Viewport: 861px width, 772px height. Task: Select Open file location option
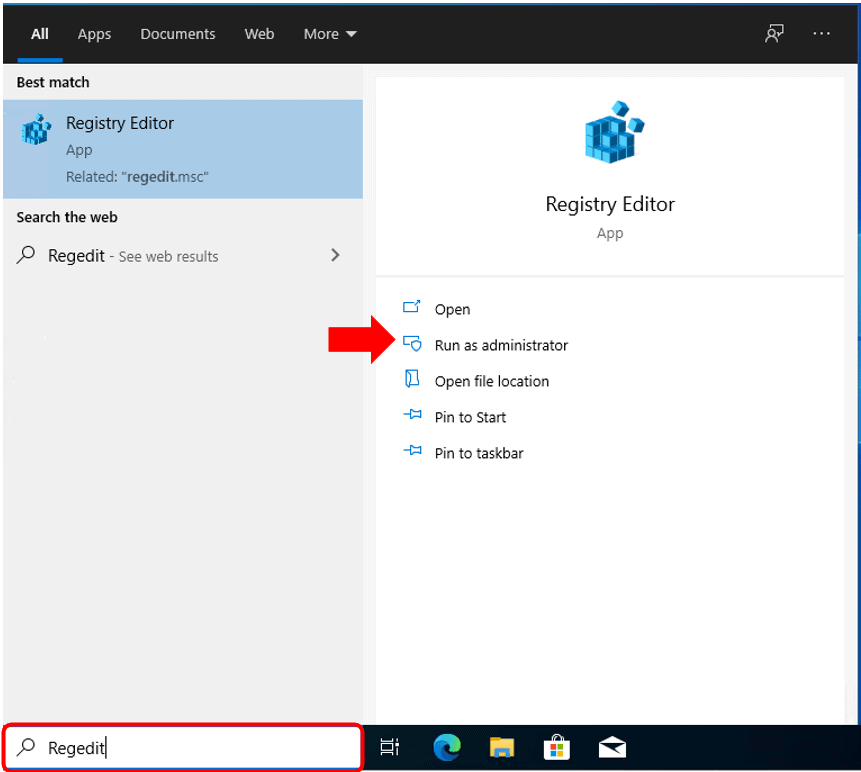(491, 381)
